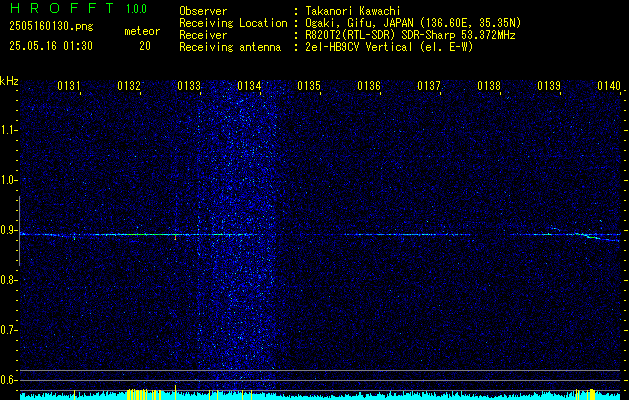Click the 0.7 kHz axis tick label
Screen dimensions: 629x400
8,330
